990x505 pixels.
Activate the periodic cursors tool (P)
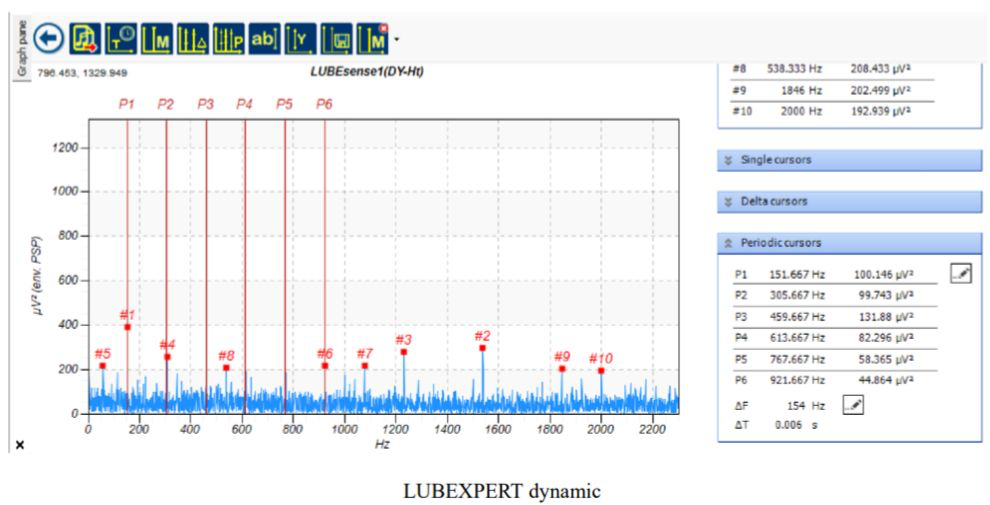[229, 39]
